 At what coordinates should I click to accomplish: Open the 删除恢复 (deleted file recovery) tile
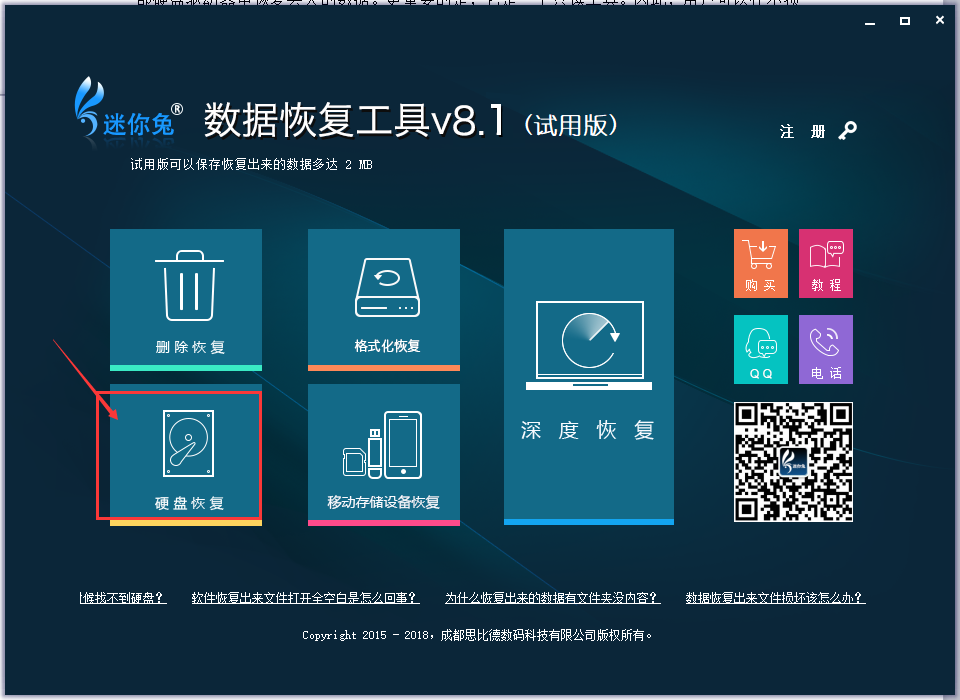point(186,299)
